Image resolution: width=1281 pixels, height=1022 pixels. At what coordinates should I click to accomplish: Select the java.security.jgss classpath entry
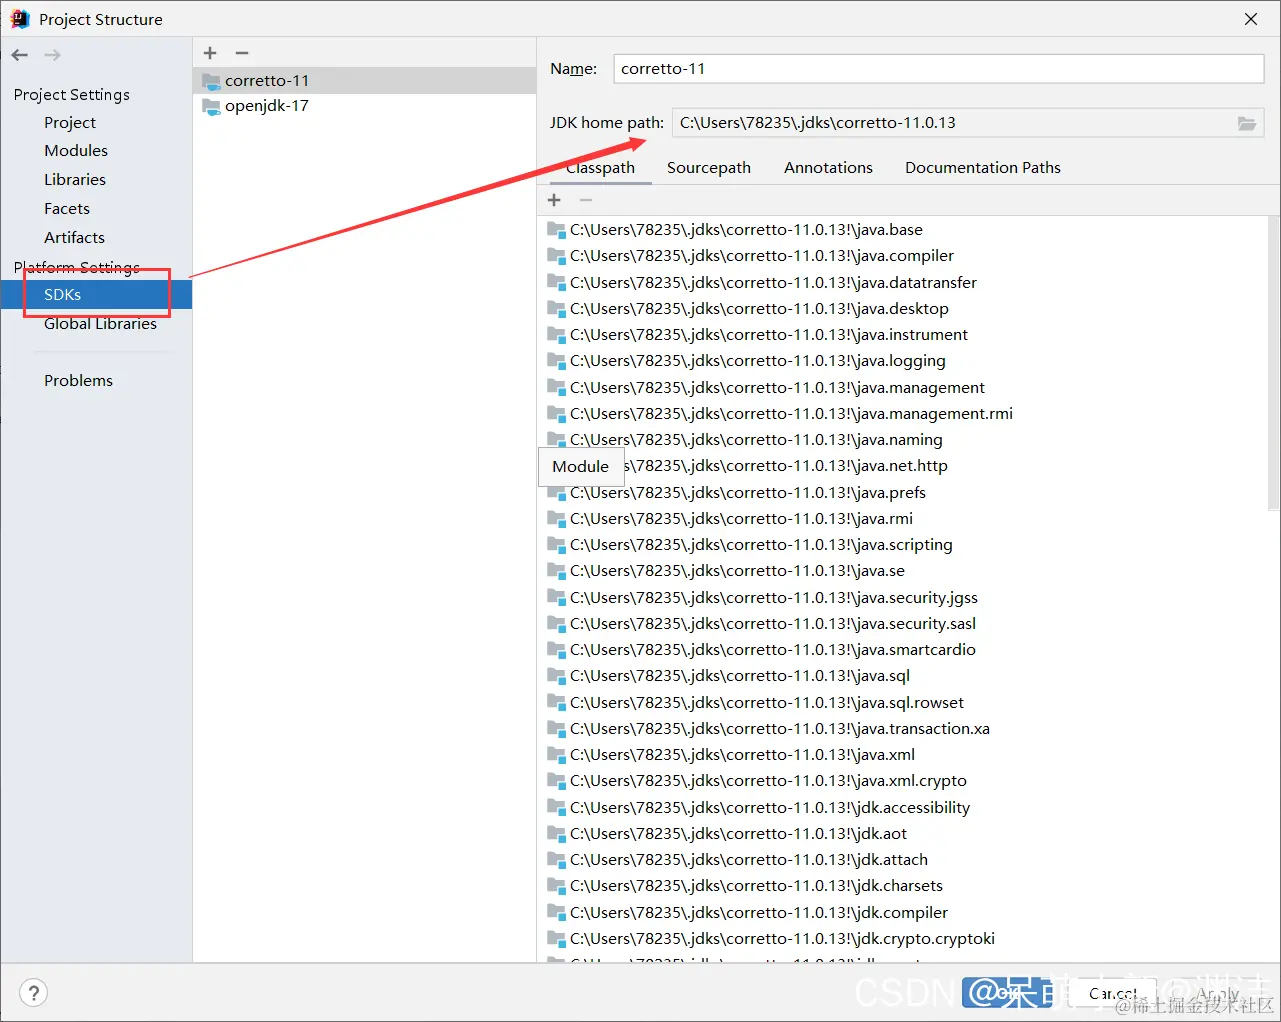(x=774, y=598)
